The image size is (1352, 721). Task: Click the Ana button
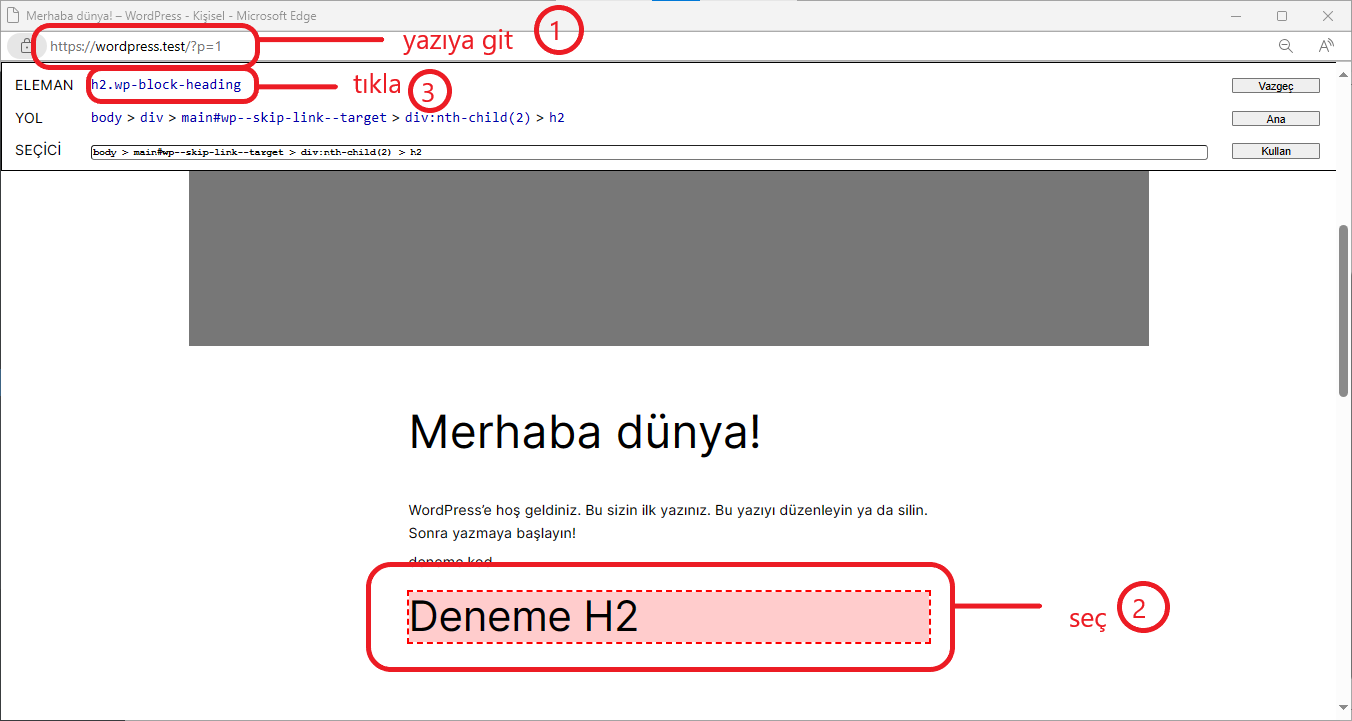click(1275, 119)
